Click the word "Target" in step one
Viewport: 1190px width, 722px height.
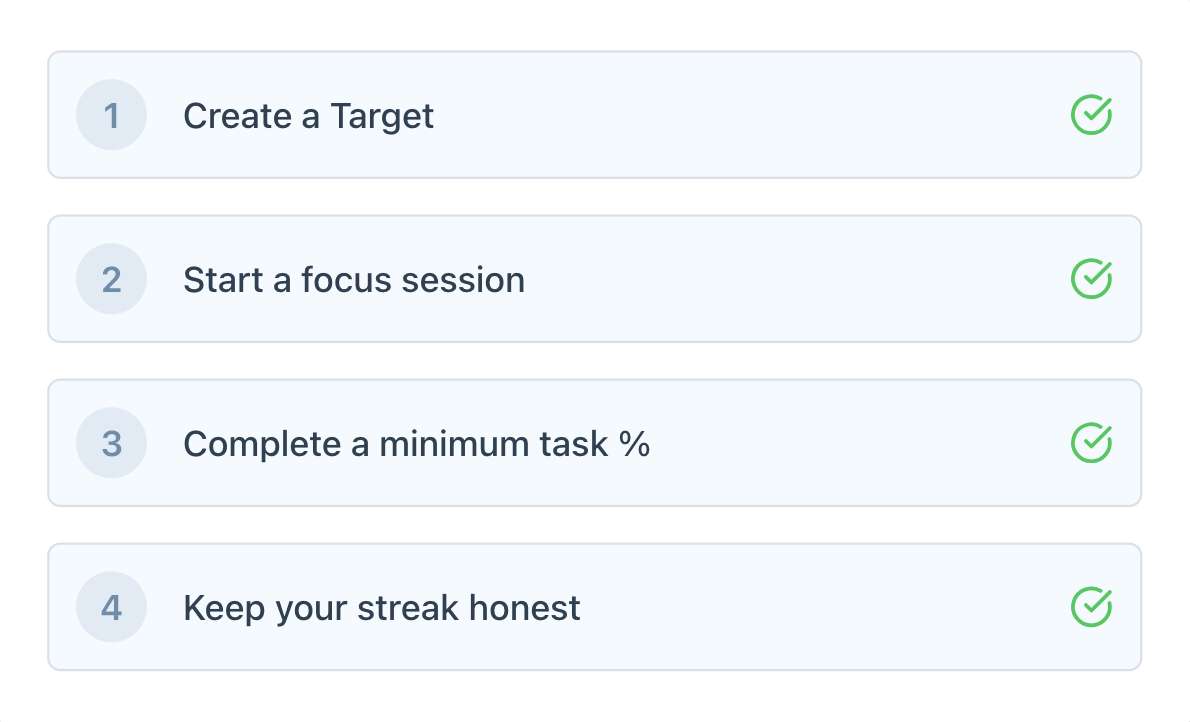382,116
